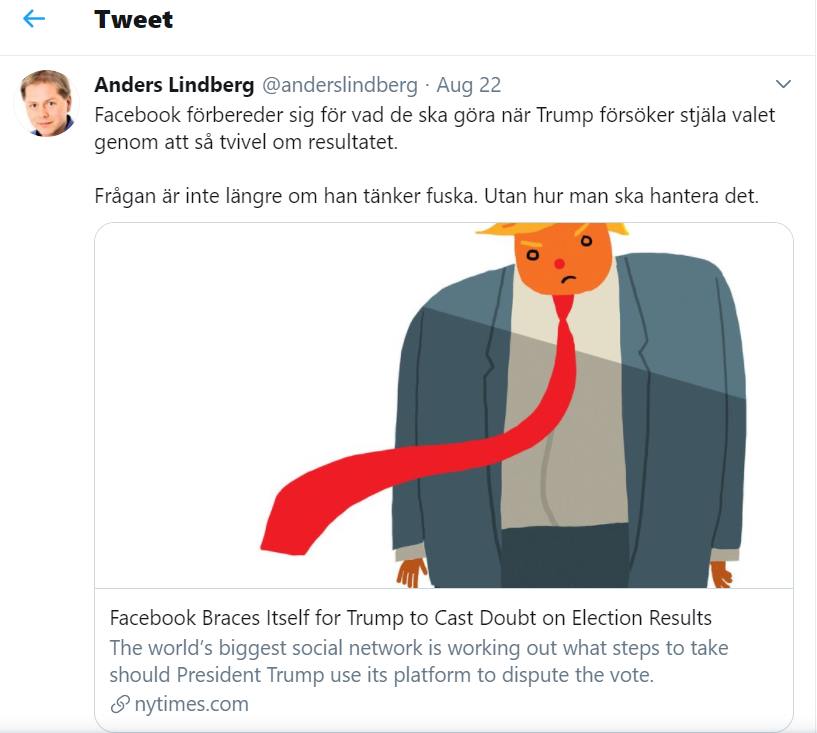Click the back arrow icon
Screen dimensions: 817x733
[x=34, y=19]
